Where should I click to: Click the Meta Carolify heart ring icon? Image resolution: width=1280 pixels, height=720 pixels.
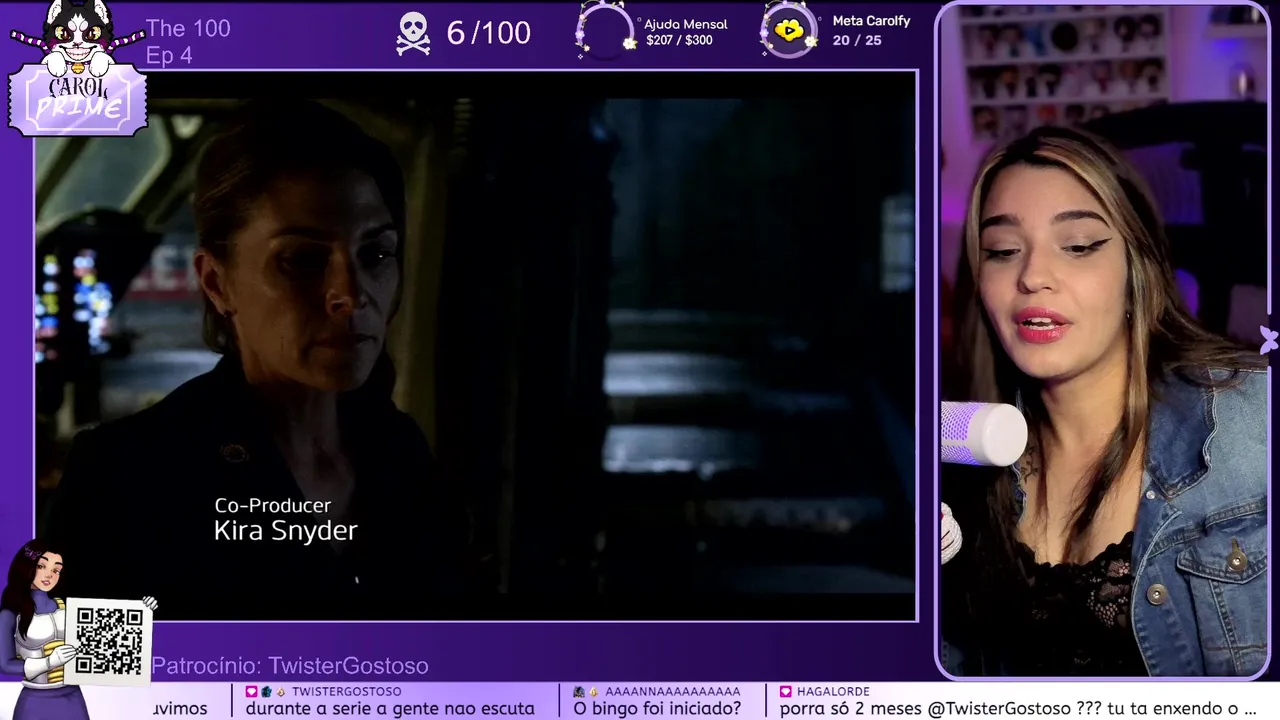(789, 30)
